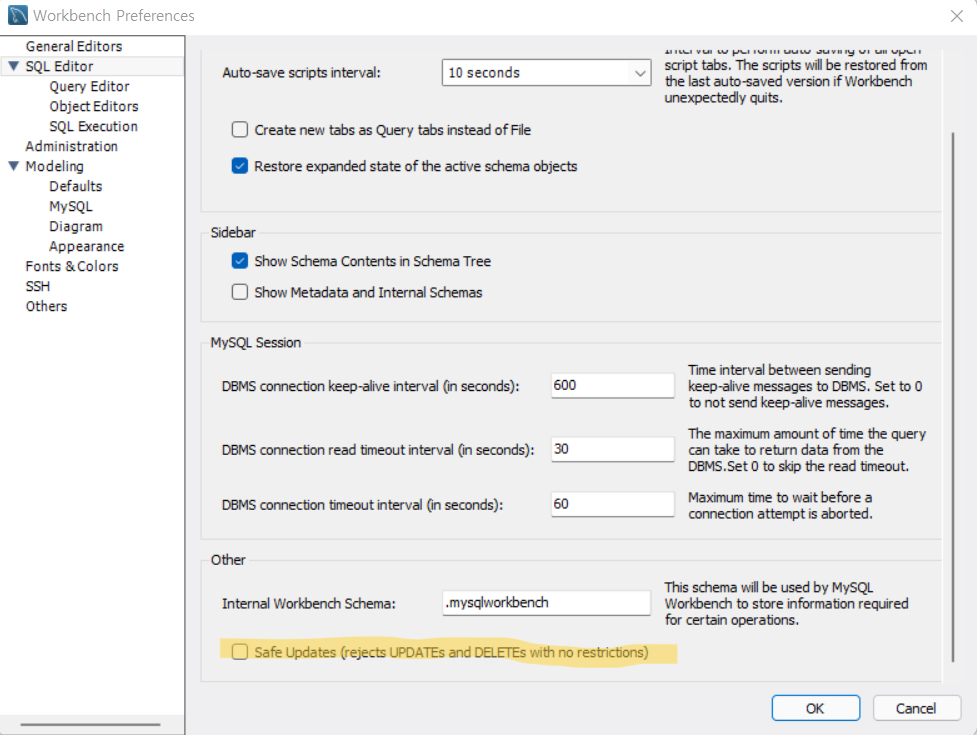Click the read timeout interval field showing 30
Screen dimensions: 977x735
612,449
